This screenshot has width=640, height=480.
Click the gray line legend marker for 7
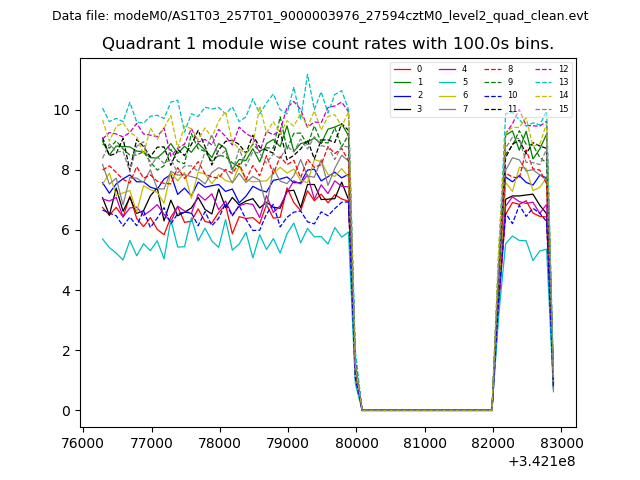(x=449, y=109)
